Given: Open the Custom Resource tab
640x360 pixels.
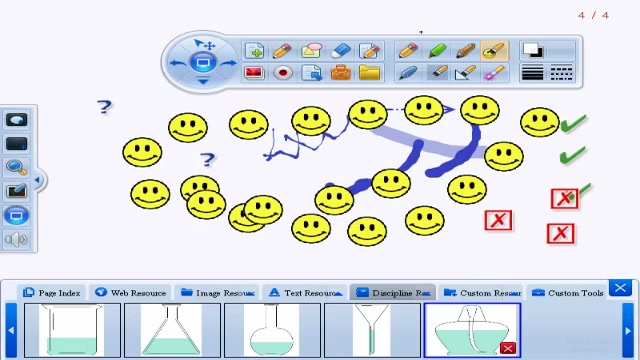Looking at the screenshot, I should (482, 293).
